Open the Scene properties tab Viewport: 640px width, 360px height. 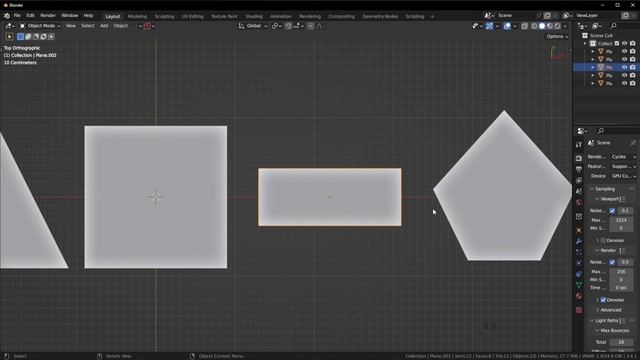pos(579,191)
